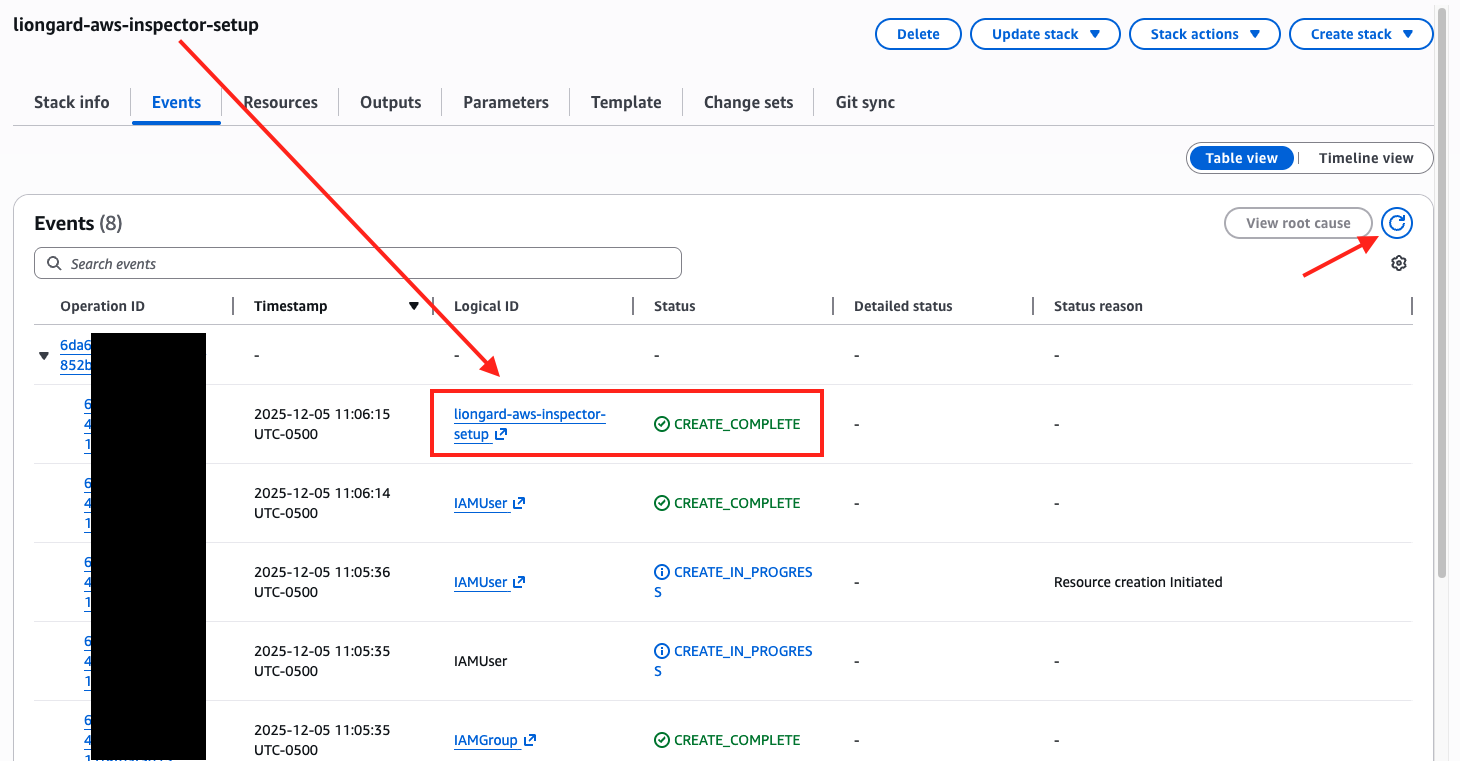Click the 6da6 operation ID link
This screenshot has height=761, width=1460.
coord(75,355)
